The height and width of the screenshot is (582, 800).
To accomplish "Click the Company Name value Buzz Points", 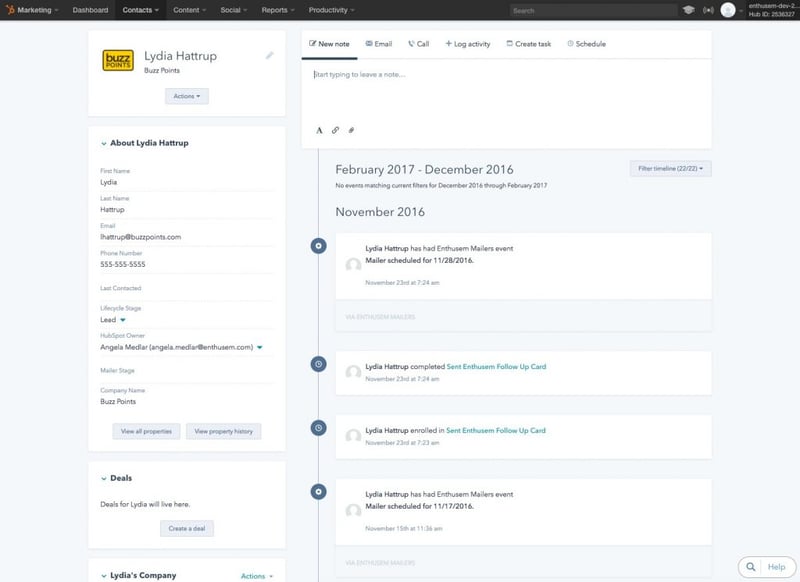I will (118, 401).
